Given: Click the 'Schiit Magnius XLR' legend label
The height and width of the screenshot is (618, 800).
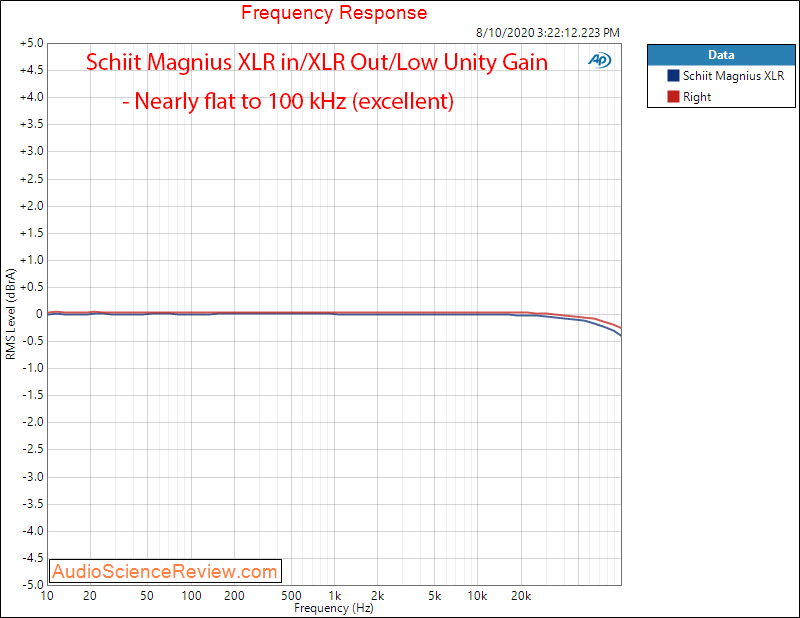Looking at the screenshot, I should 733,76.
